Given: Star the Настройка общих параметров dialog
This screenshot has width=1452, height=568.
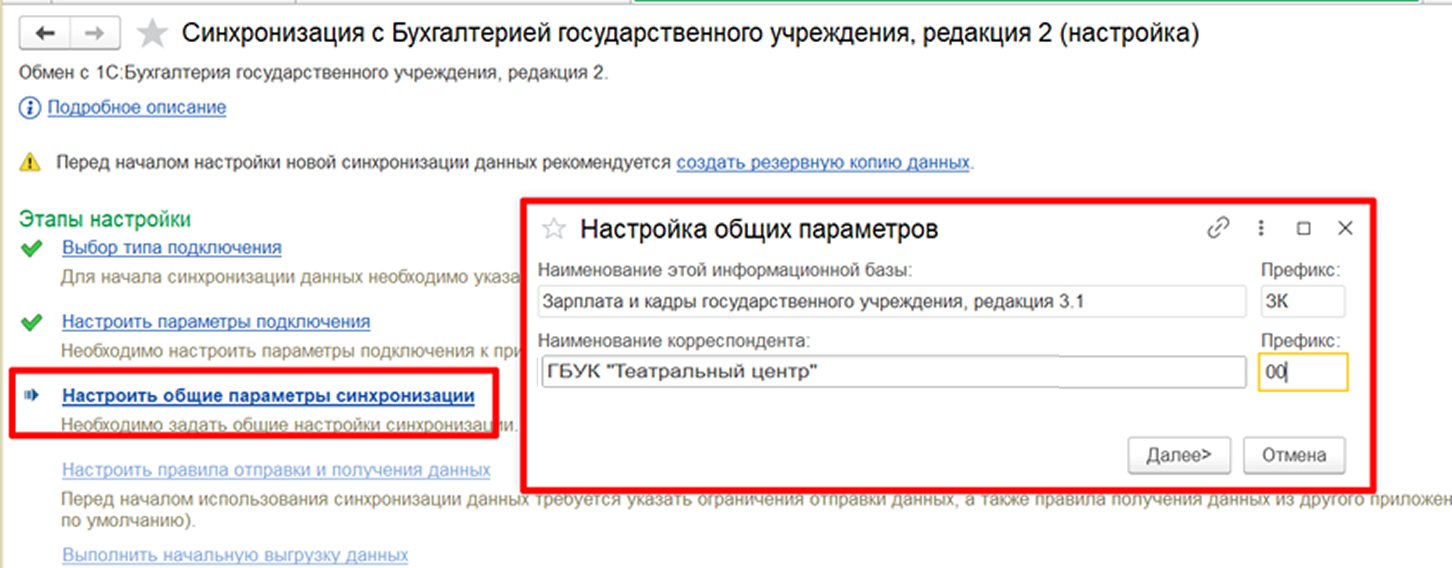Looking at the screenshot, I should [553, 229].
